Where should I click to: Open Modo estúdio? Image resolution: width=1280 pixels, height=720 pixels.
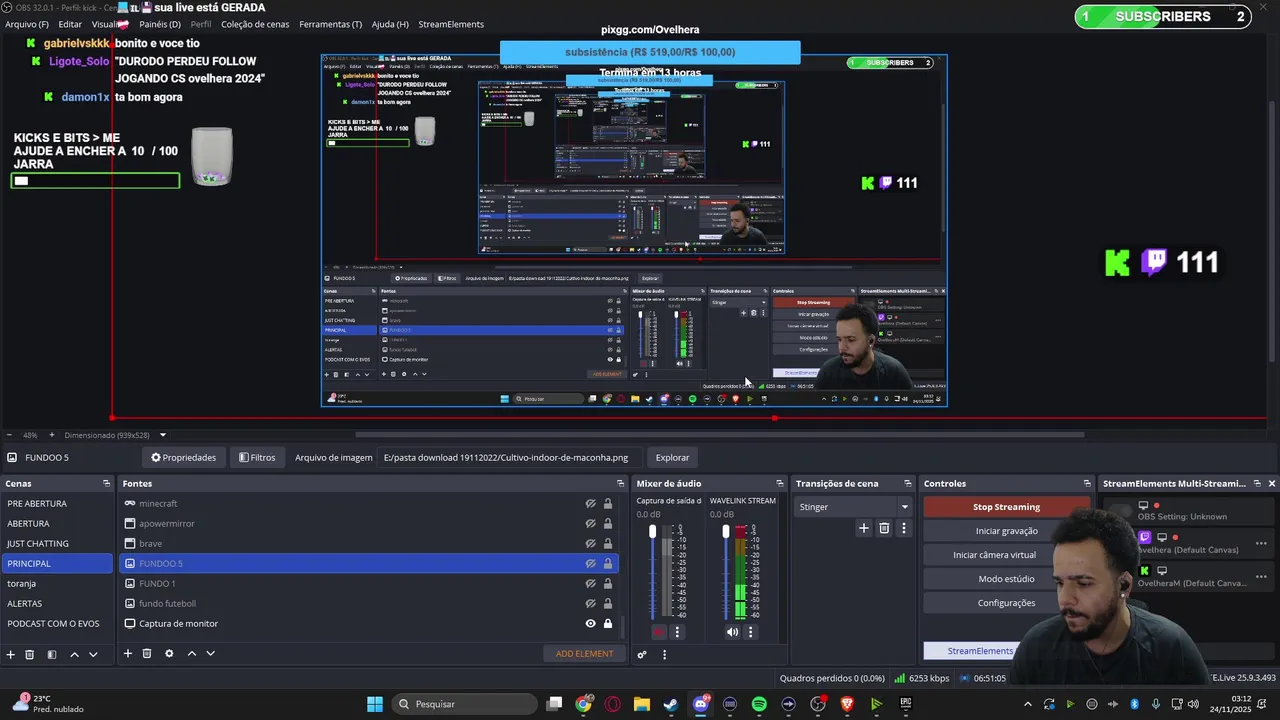click(x=1006, y=579)
